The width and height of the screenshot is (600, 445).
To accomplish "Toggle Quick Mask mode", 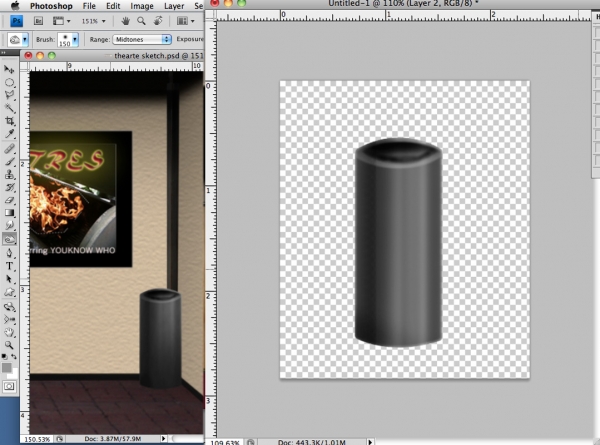I will click(9, 386).
